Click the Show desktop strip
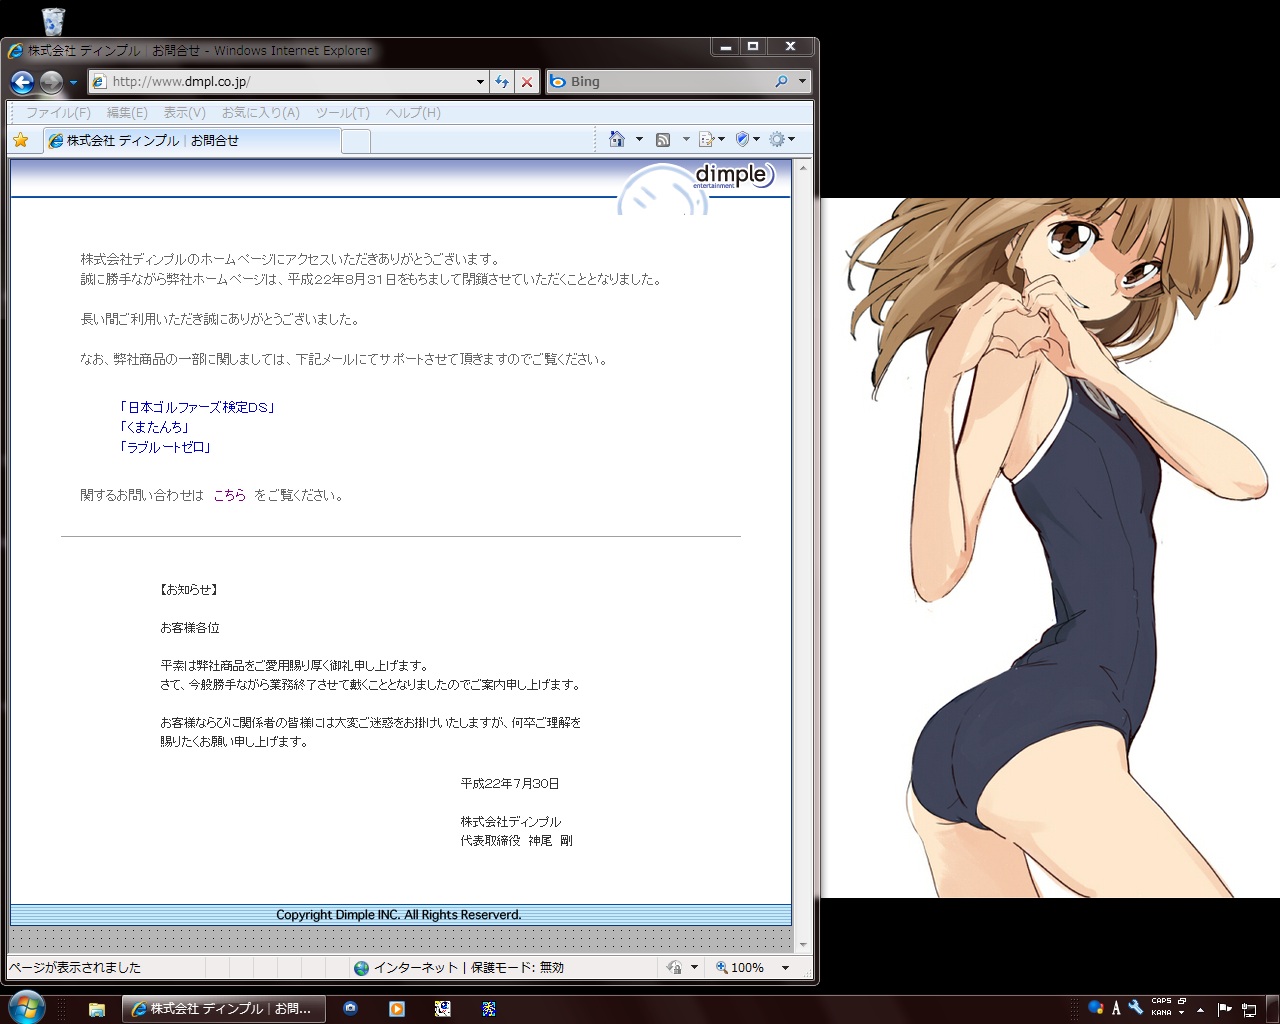The image size is (1280, 1024). 1272,1009
